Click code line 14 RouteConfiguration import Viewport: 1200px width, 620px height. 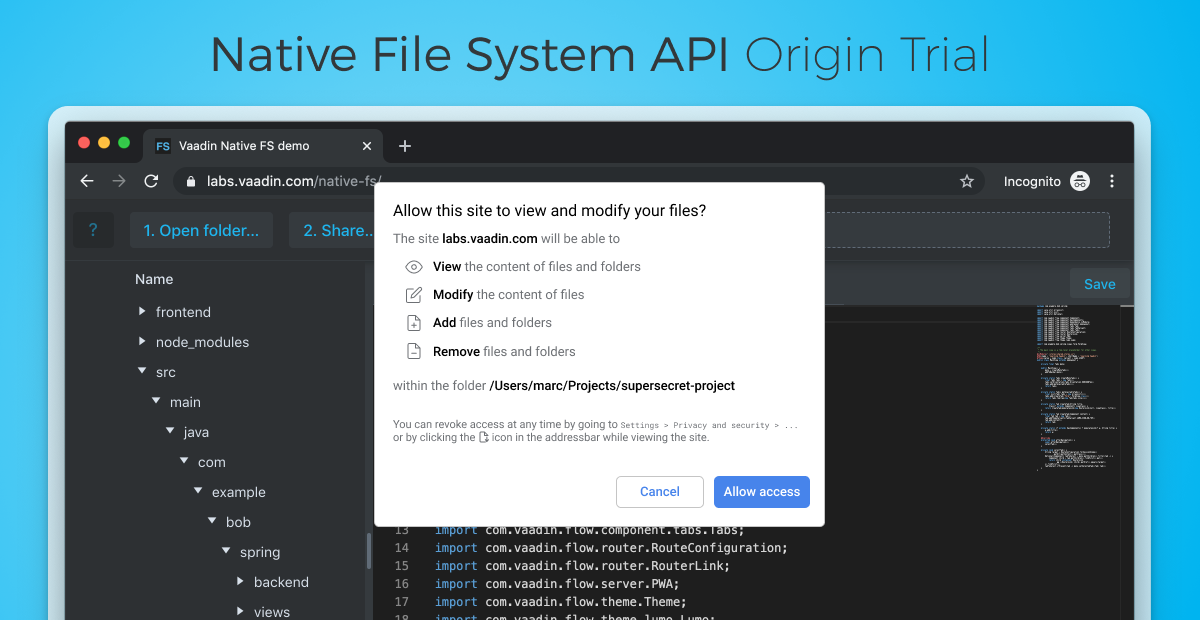pyautogui.click(x=611, y=548)
